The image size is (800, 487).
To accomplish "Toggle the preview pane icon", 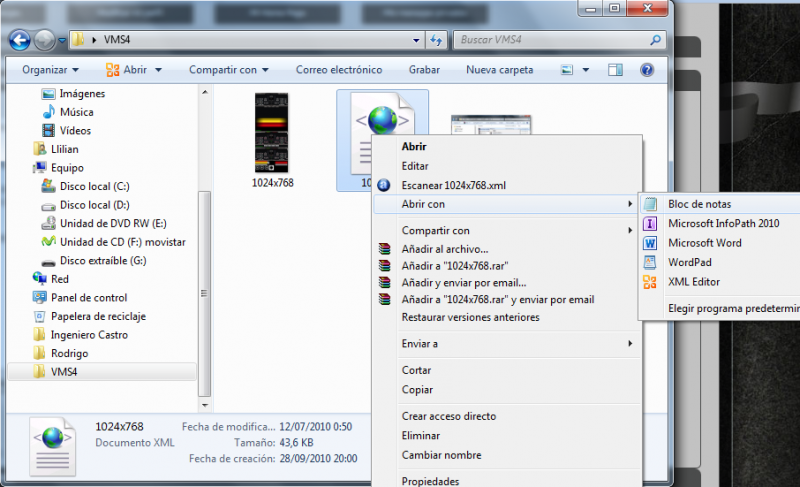I will click(x=615, y=70).
